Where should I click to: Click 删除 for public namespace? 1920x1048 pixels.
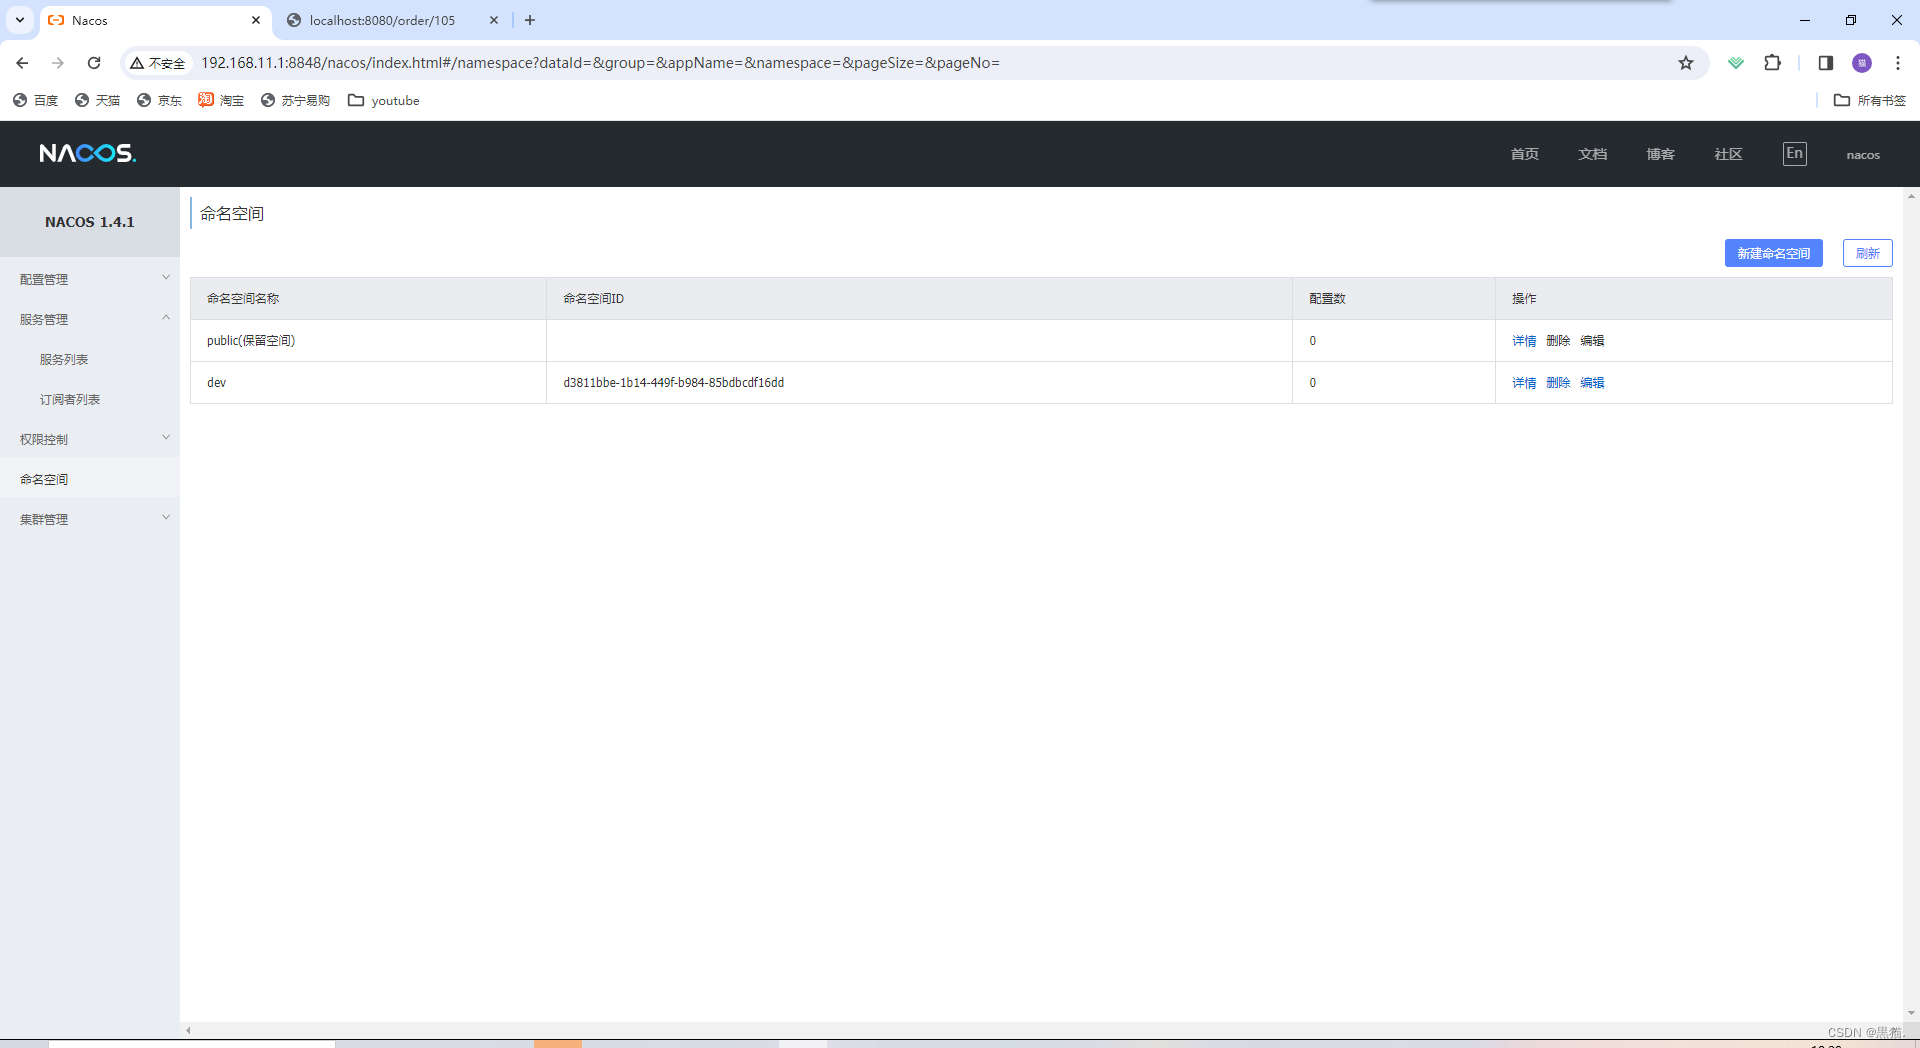click(1558, 341)
